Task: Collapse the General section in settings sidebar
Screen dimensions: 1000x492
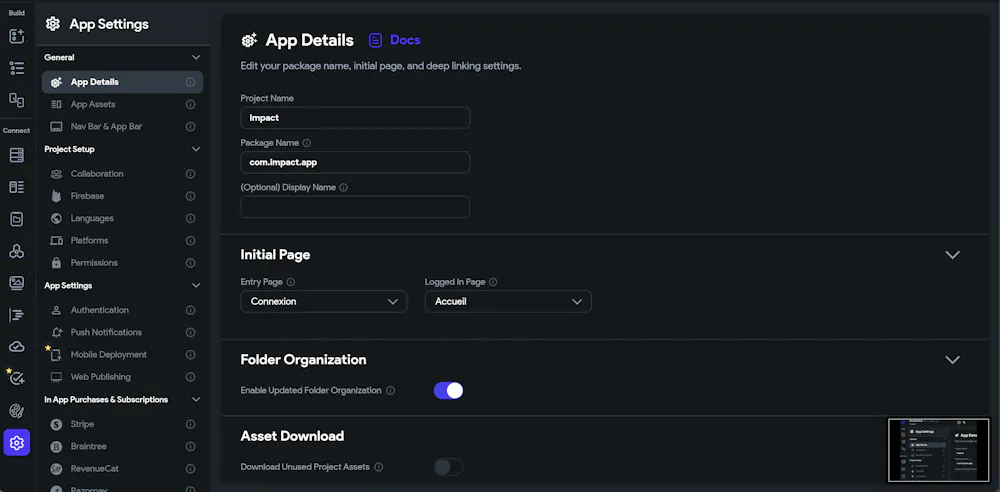Action: (x=196, y=57)
